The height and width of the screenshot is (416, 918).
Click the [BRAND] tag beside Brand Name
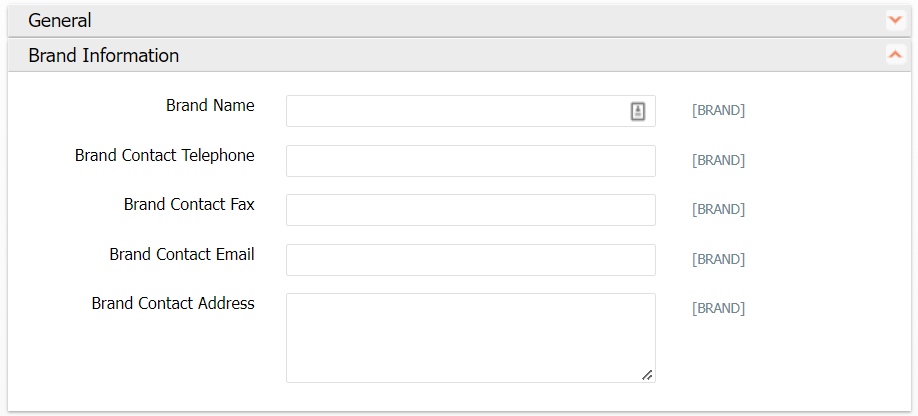coord(718,111)
